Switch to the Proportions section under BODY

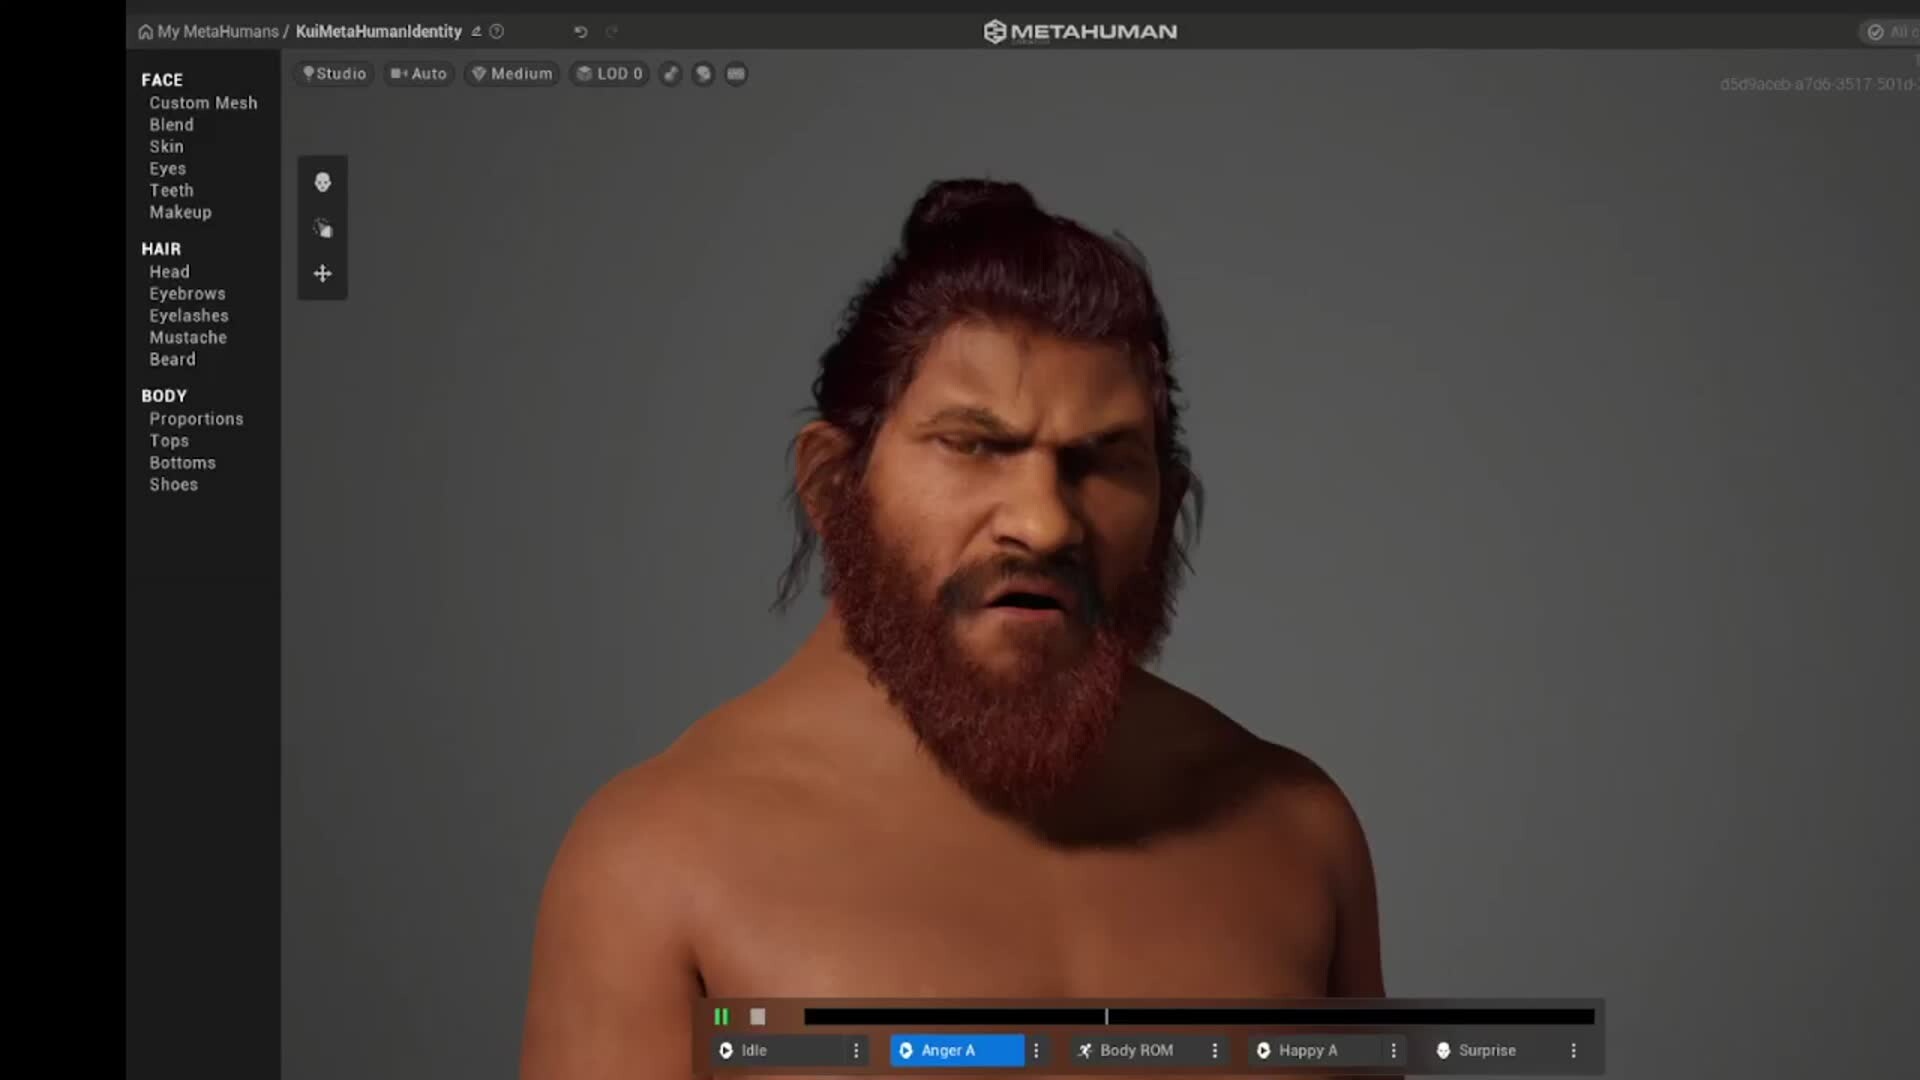tap(196, 418)
